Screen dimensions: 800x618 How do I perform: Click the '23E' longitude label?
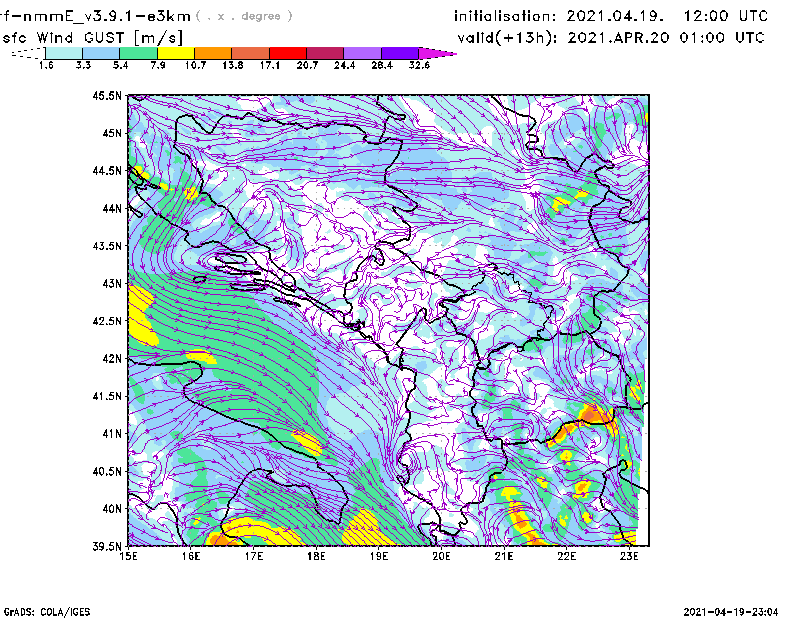pos(629,556)
